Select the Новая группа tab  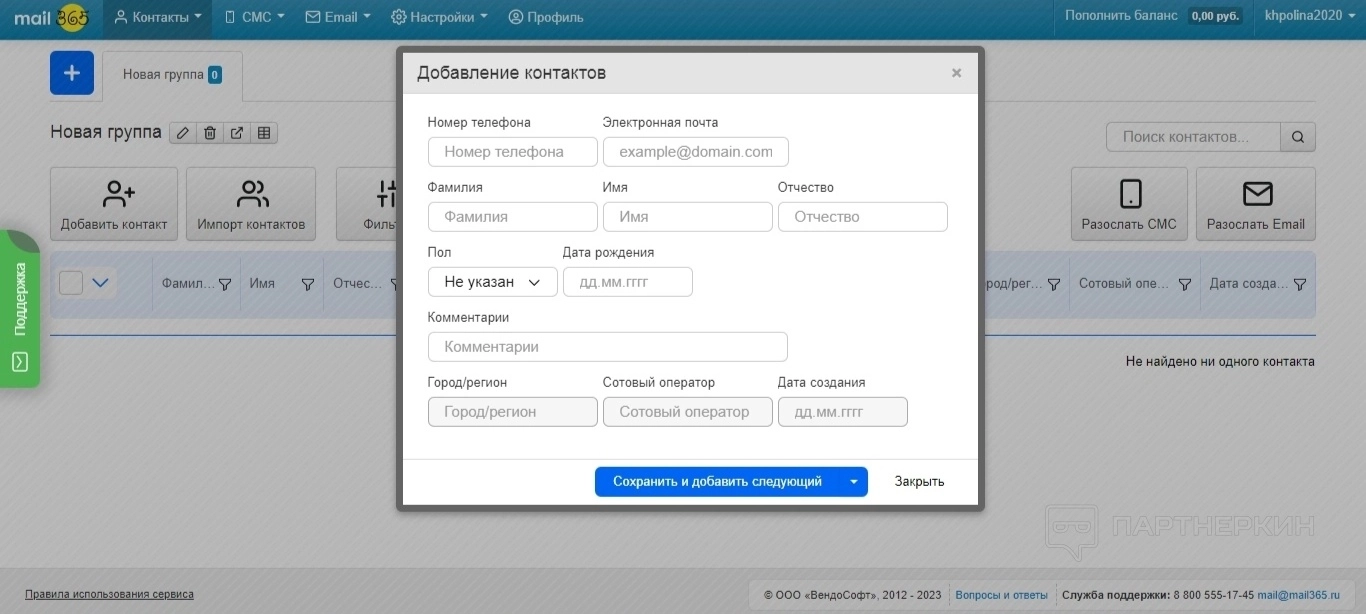click(x=172, y=75)
